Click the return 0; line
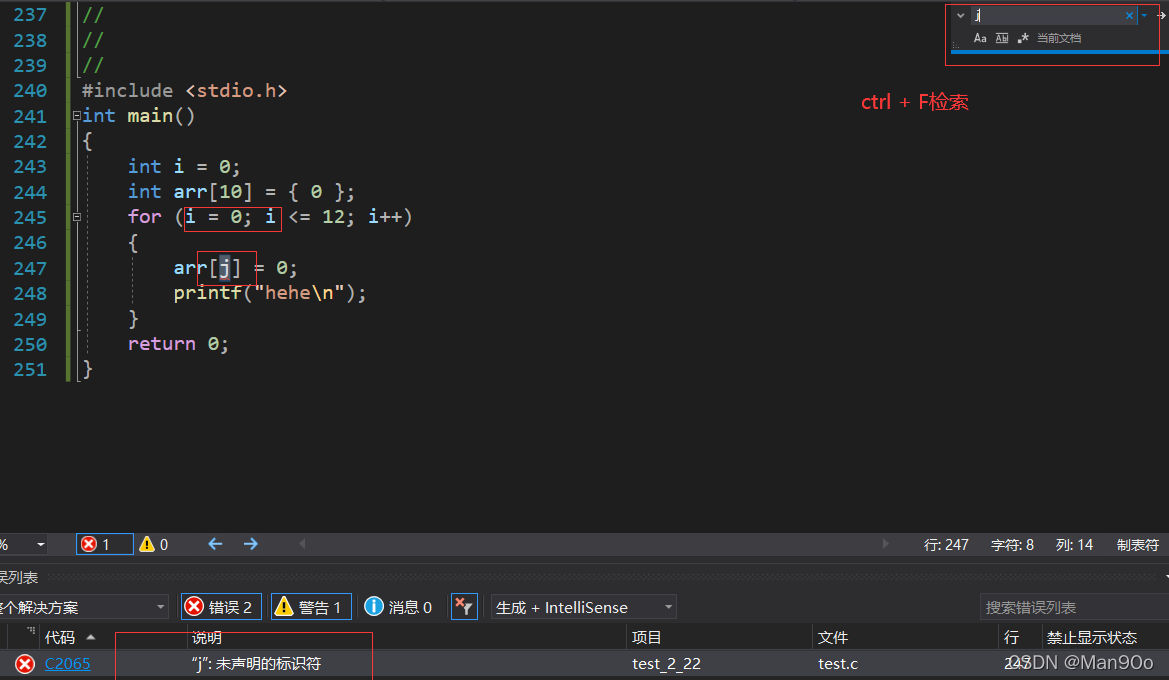 (178, 344)
